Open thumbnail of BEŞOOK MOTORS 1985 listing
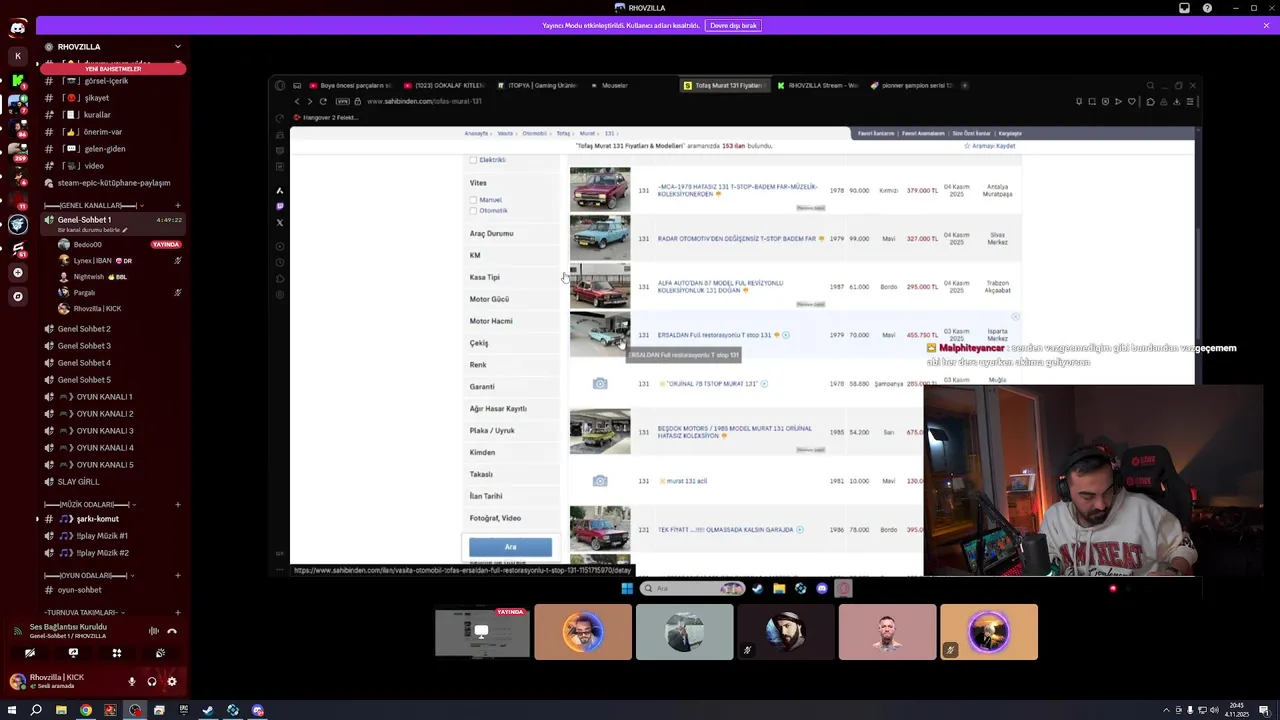The image size is (1280, 720). click(x=600, y=432)
